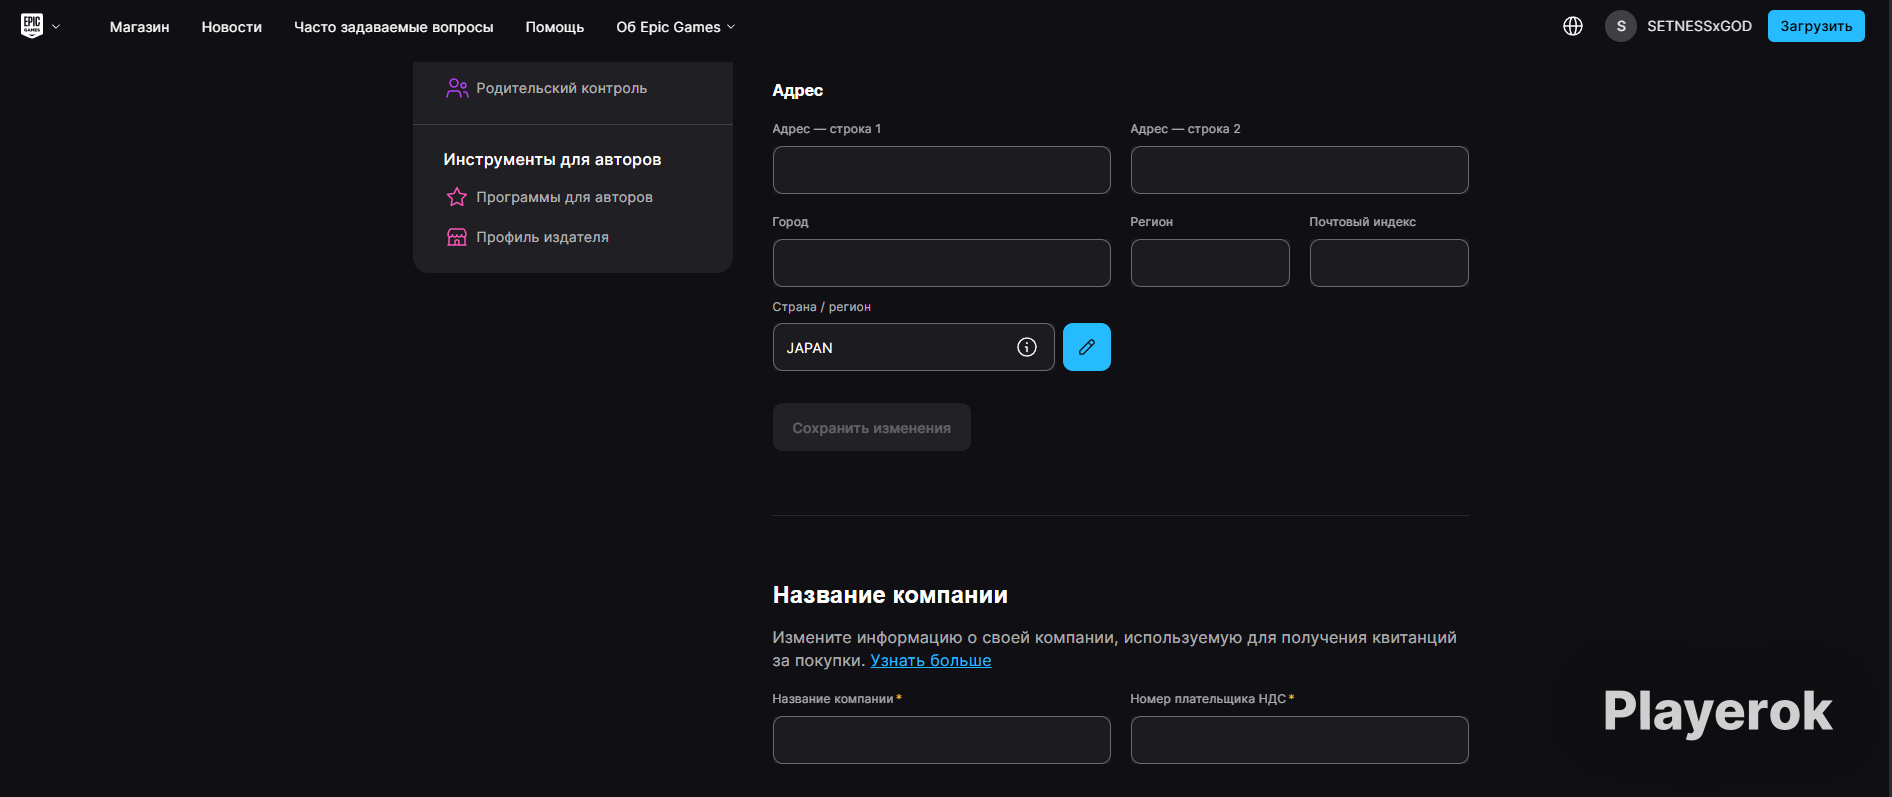Open the Помощь menu item

tap(555, 27)
